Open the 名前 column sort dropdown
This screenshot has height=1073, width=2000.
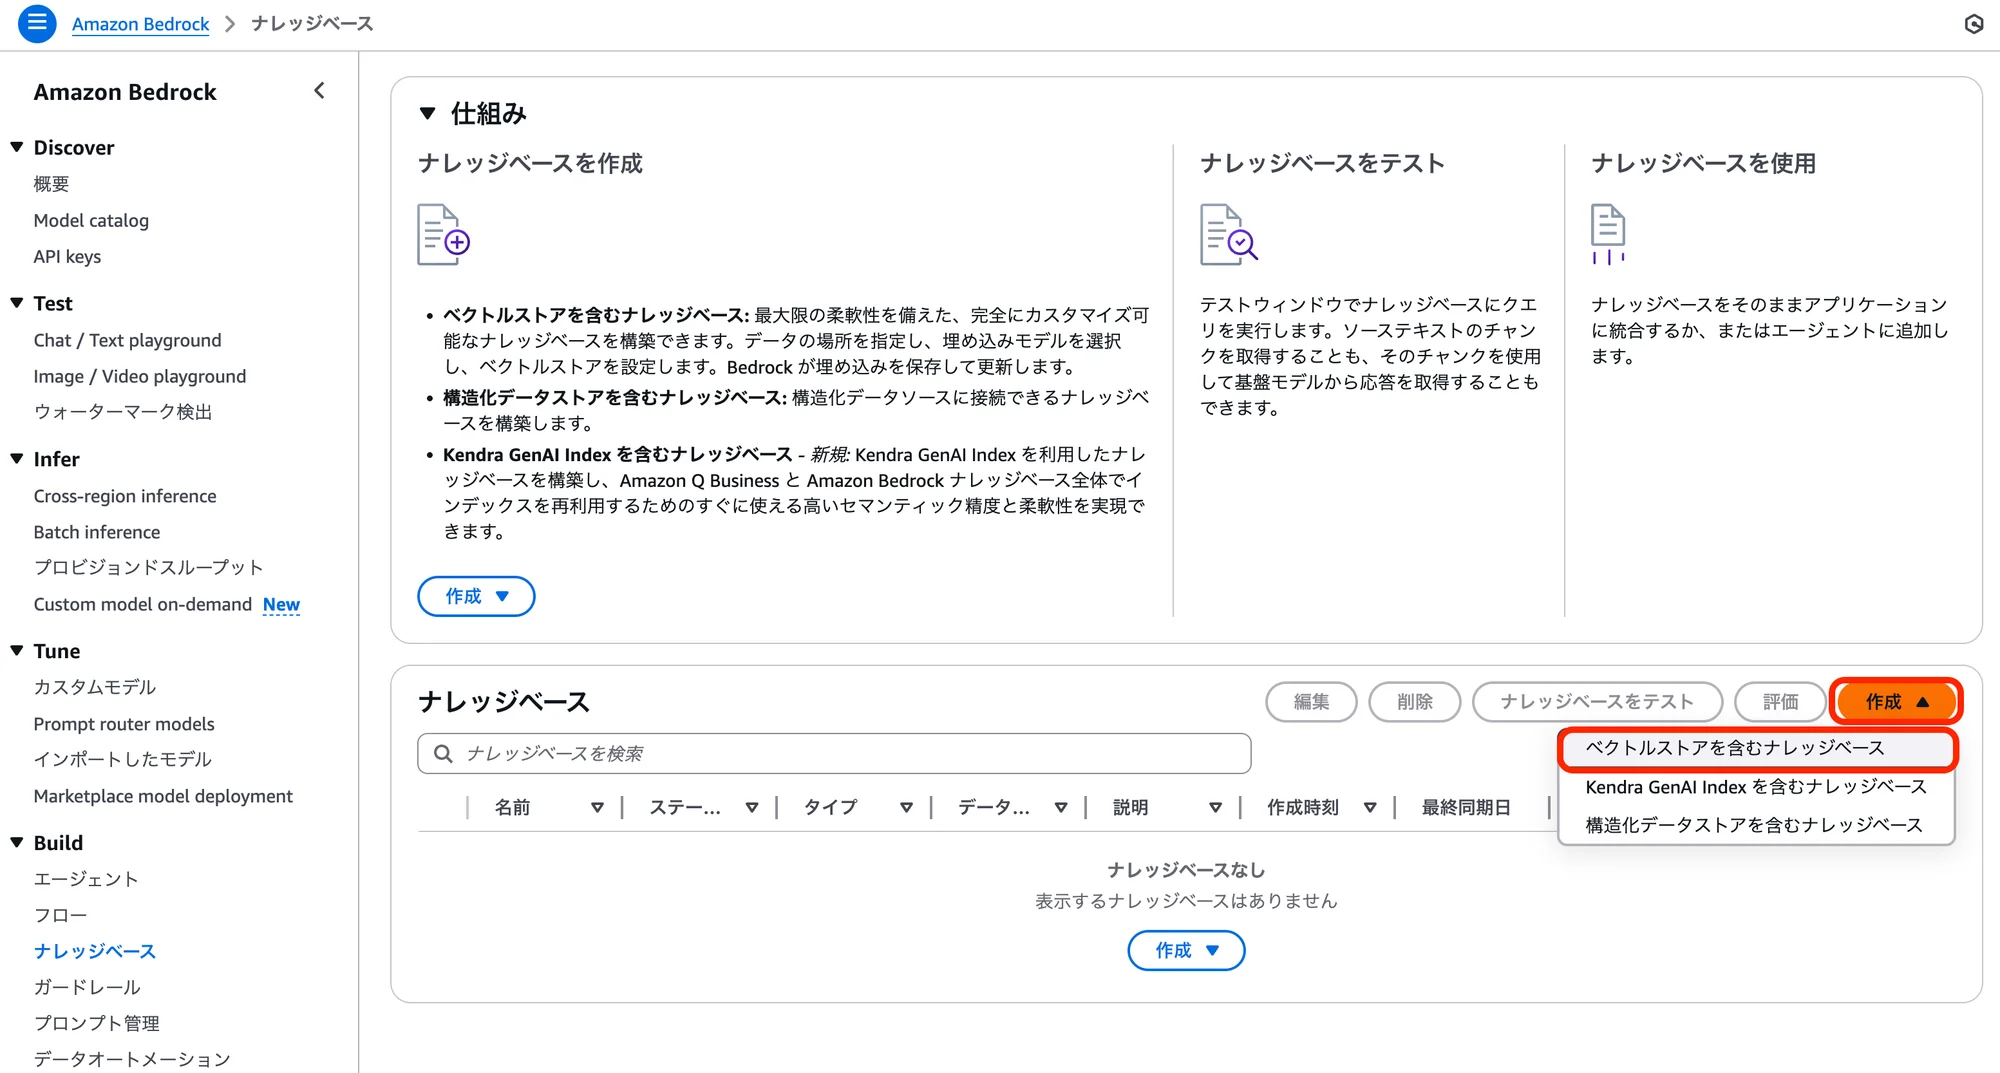[x=598, y=806]
